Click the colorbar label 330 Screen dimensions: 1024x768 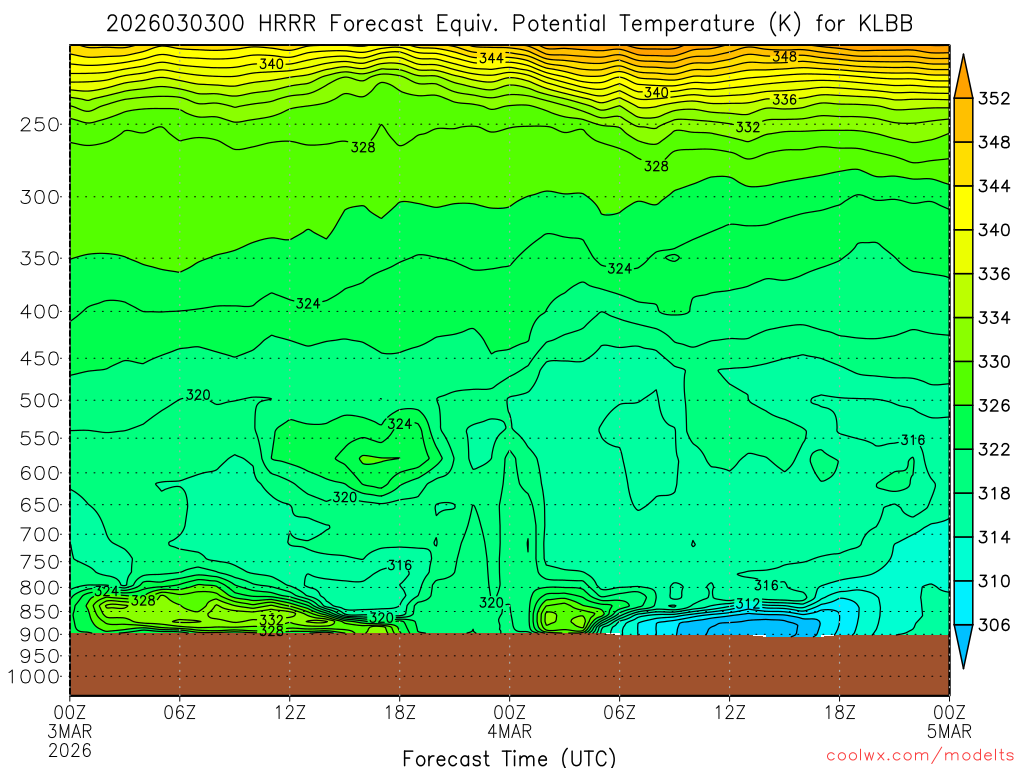[994, 362]
